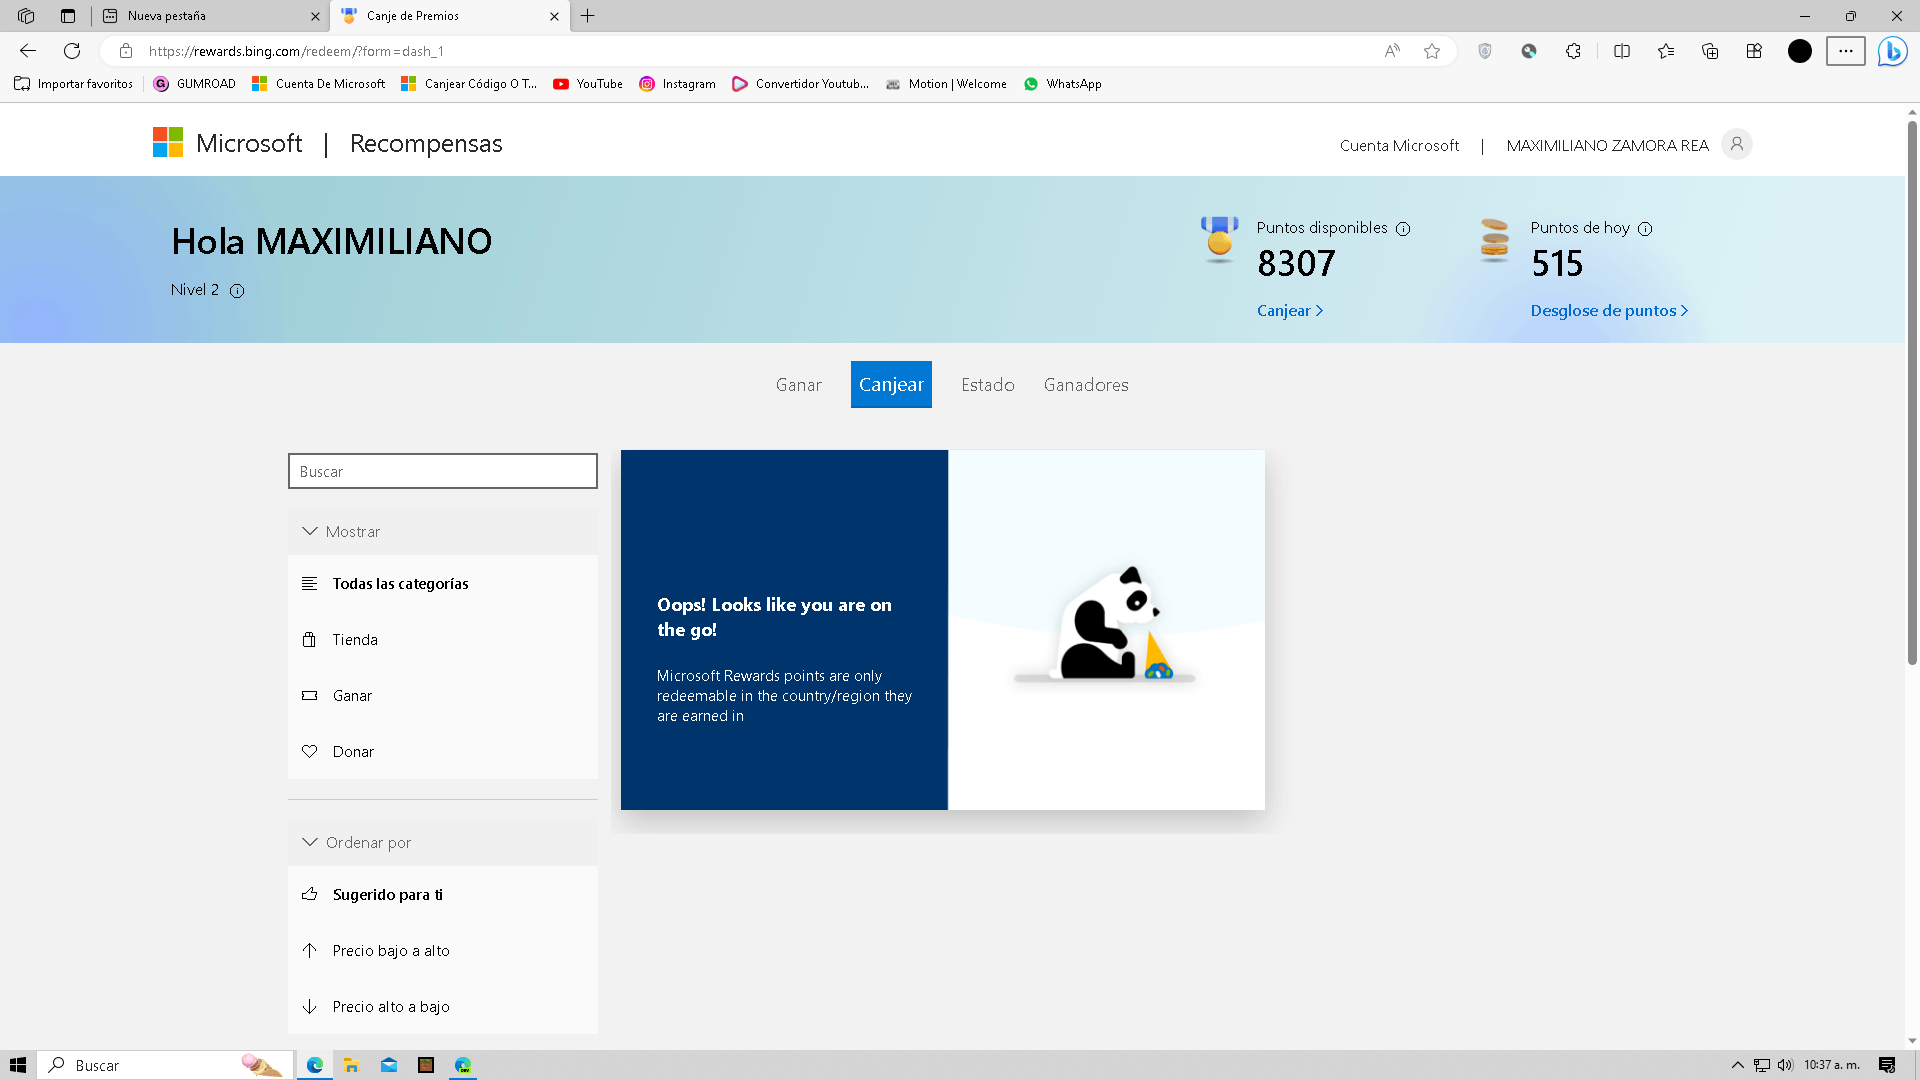Open Desglose de puntos link
Screen dimensions: 1920x1080
point(1609,311)
